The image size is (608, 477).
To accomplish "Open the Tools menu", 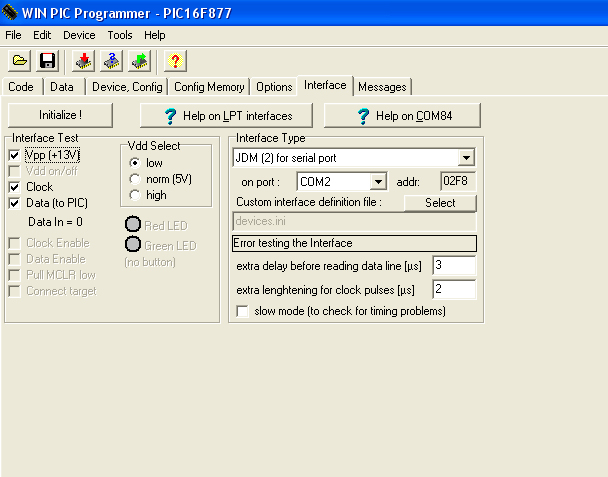I will 120,35.
